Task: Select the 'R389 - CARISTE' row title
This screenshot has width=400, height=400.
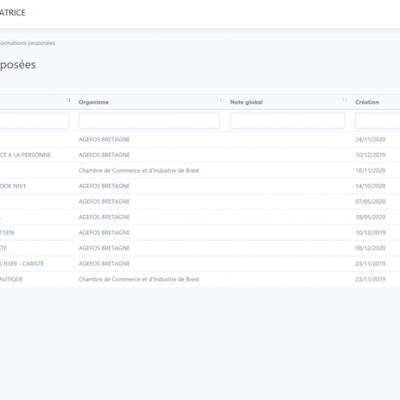Action: click(x=22, y=264)
